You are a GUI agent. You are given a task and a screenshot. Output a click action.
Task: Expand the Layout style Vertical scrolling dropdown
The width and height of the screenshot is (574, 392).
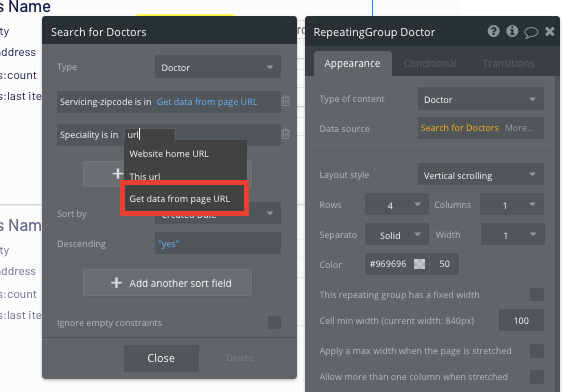coord(481,175)
